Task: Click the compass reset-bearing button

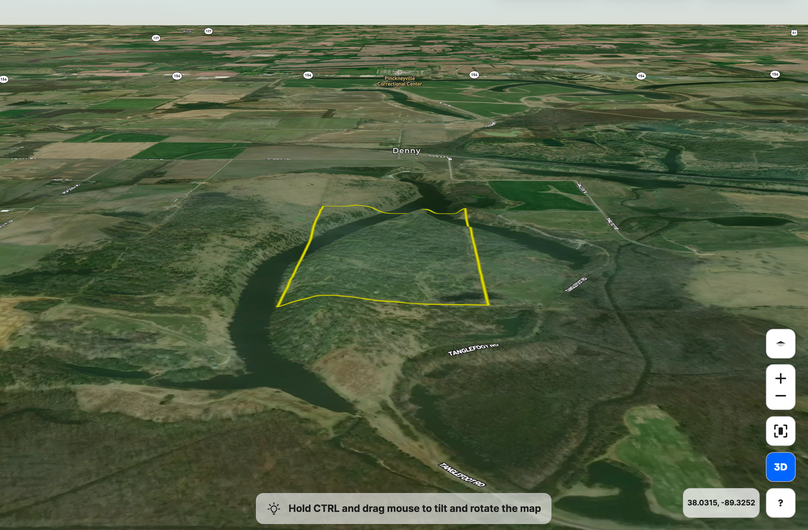Action: tap(780, 343)
